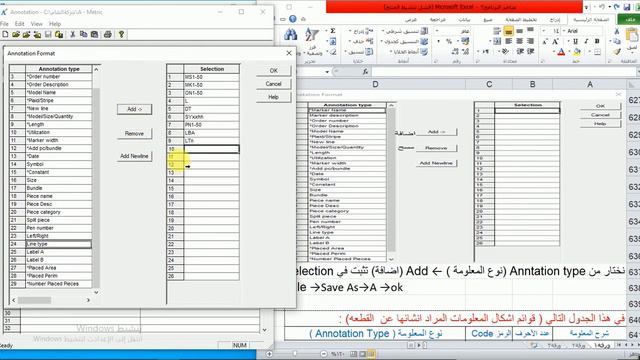640x360 pixels.
Task: Click the insert function fx icon
Action: 365,71
